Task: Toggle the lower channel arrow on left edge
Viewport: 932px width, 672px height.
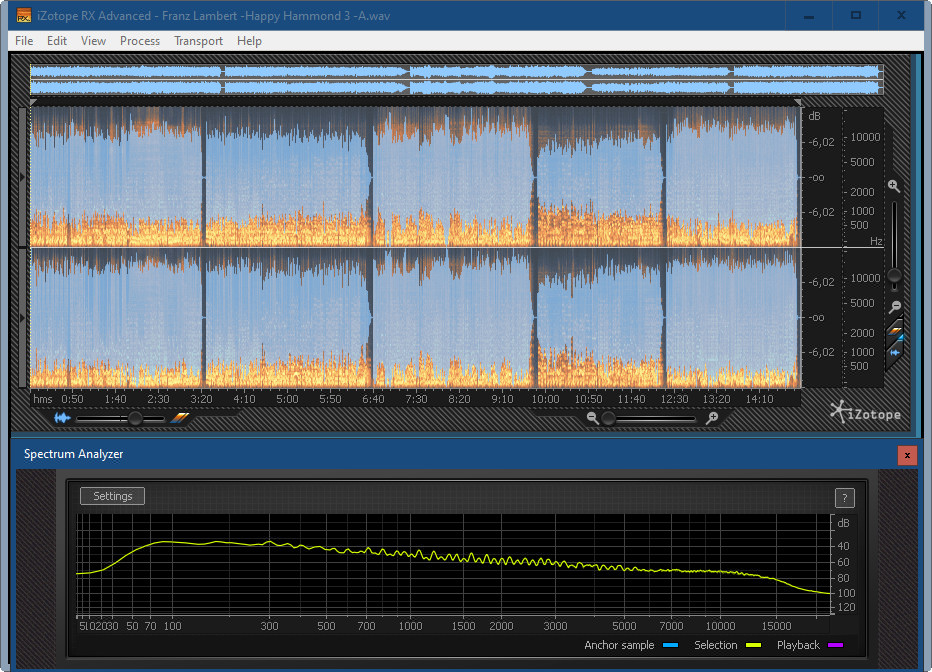Action: pyautogui.click(x=24, y=318)
